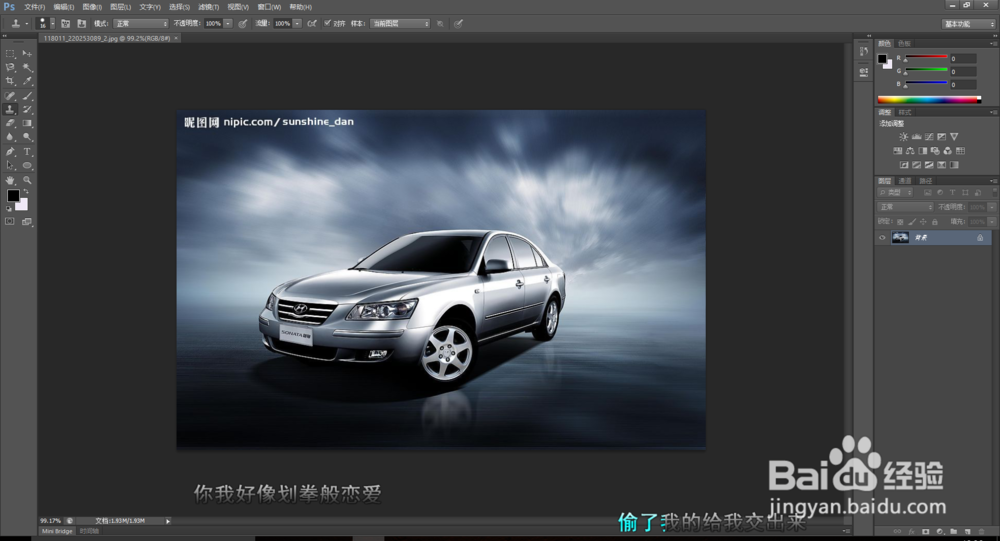Viewport: 1000px width, 541px height.
Task: Open the 滤镜(T) menu
Action: click(209, 7)
